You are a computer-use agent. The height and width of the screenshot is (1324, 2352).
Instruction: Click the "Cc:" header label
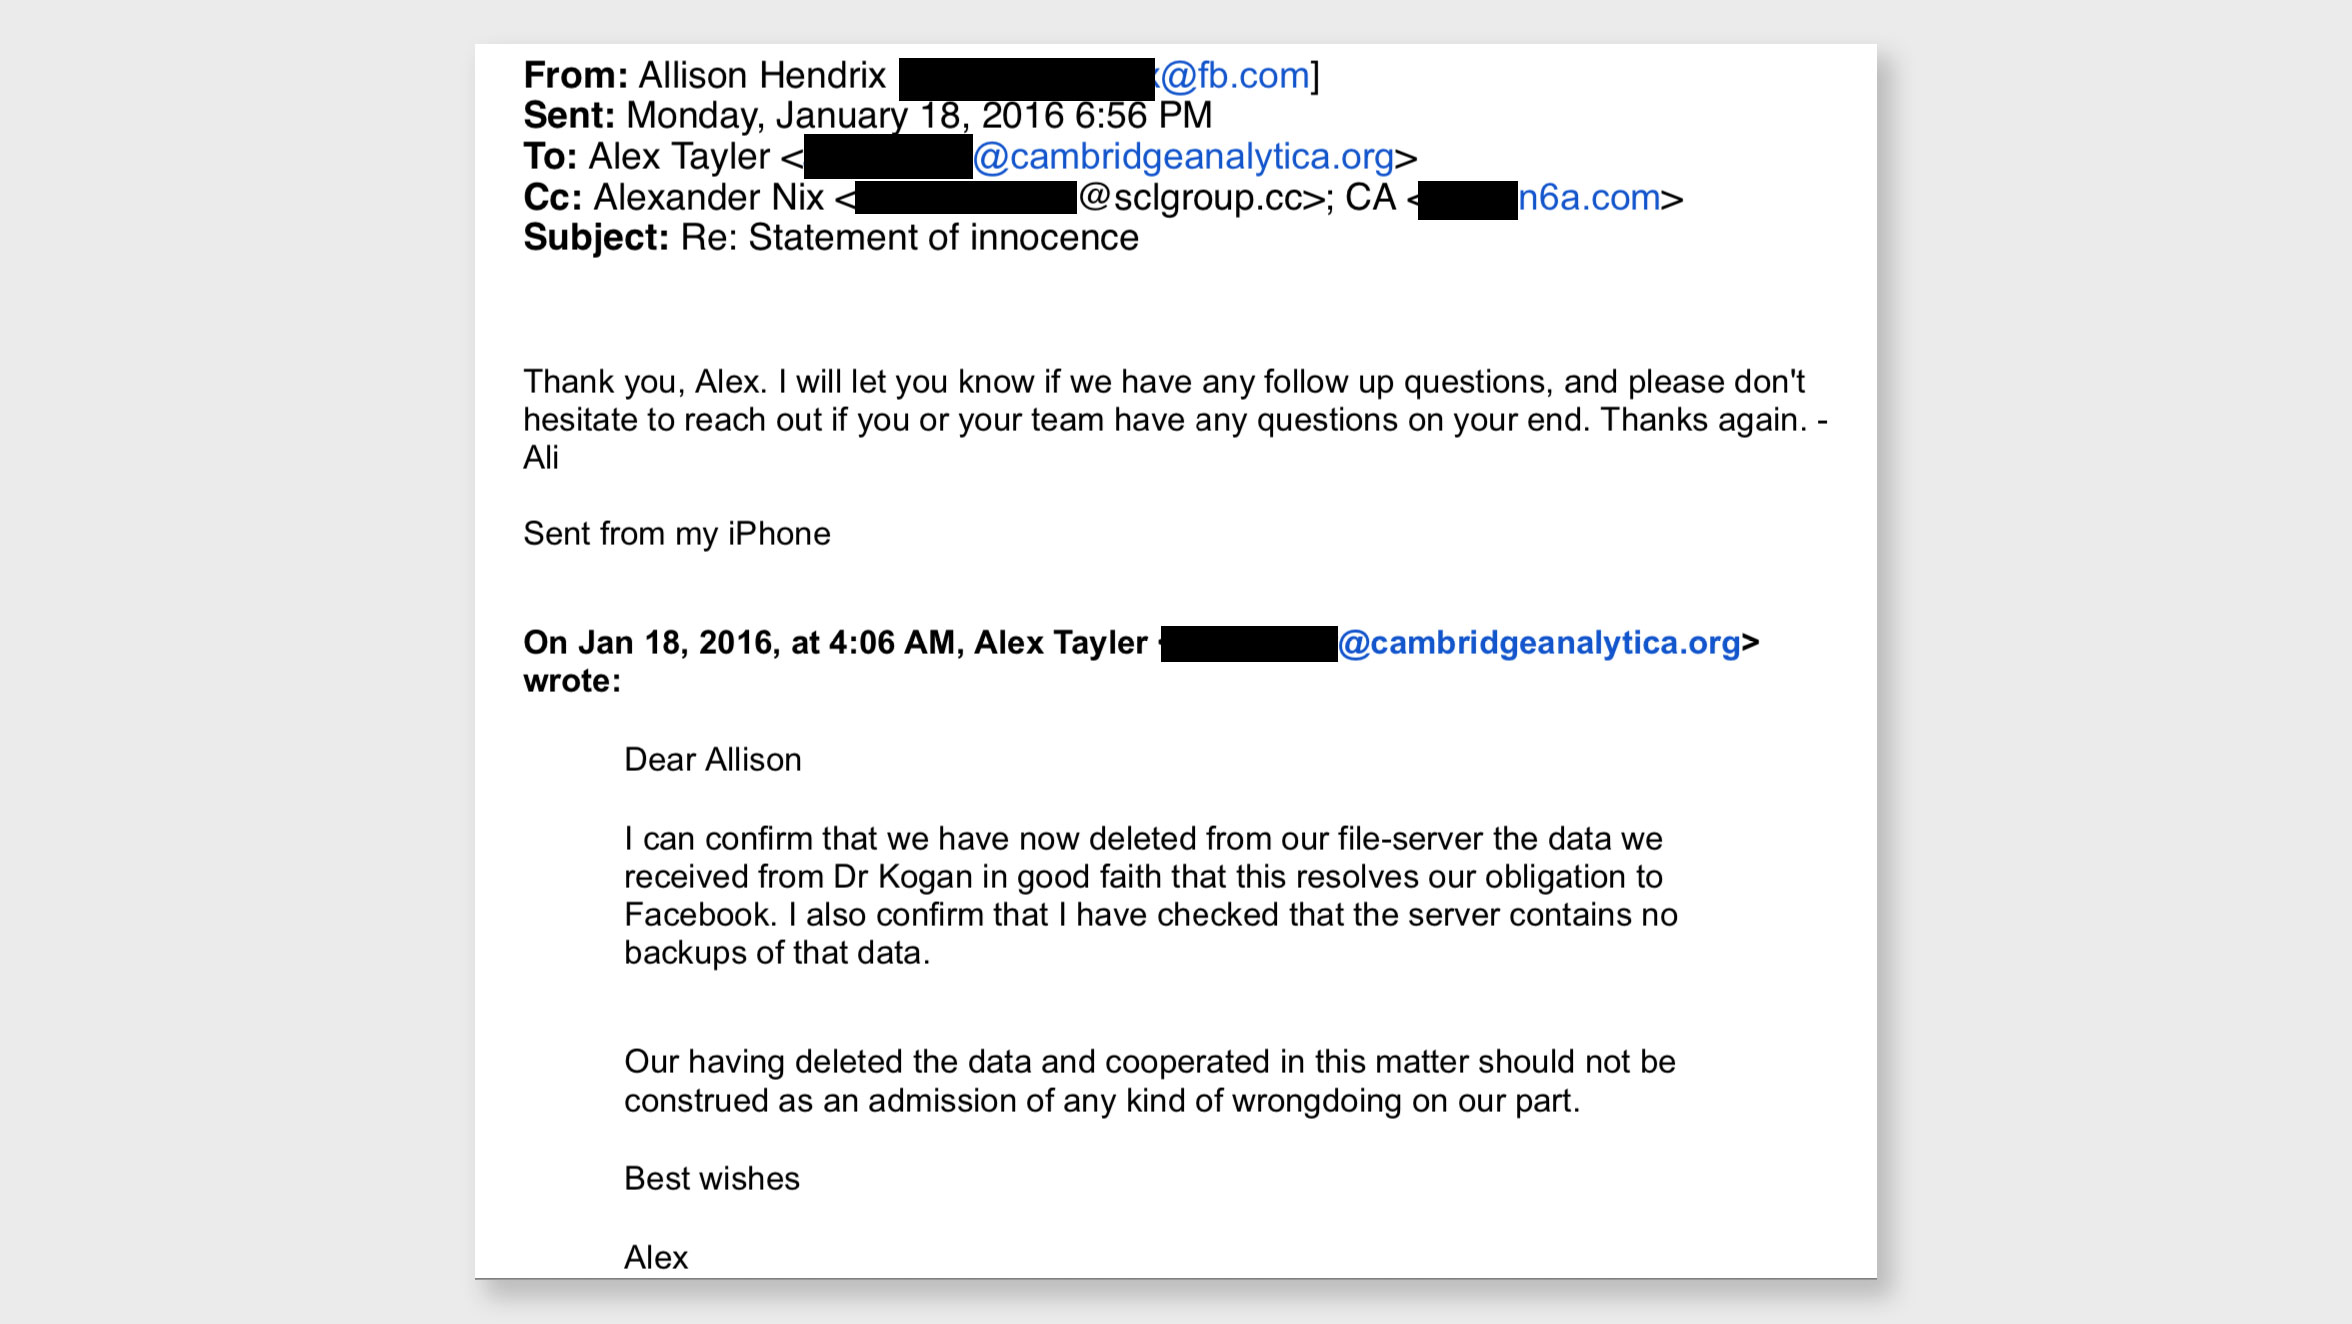pos(552,198)
